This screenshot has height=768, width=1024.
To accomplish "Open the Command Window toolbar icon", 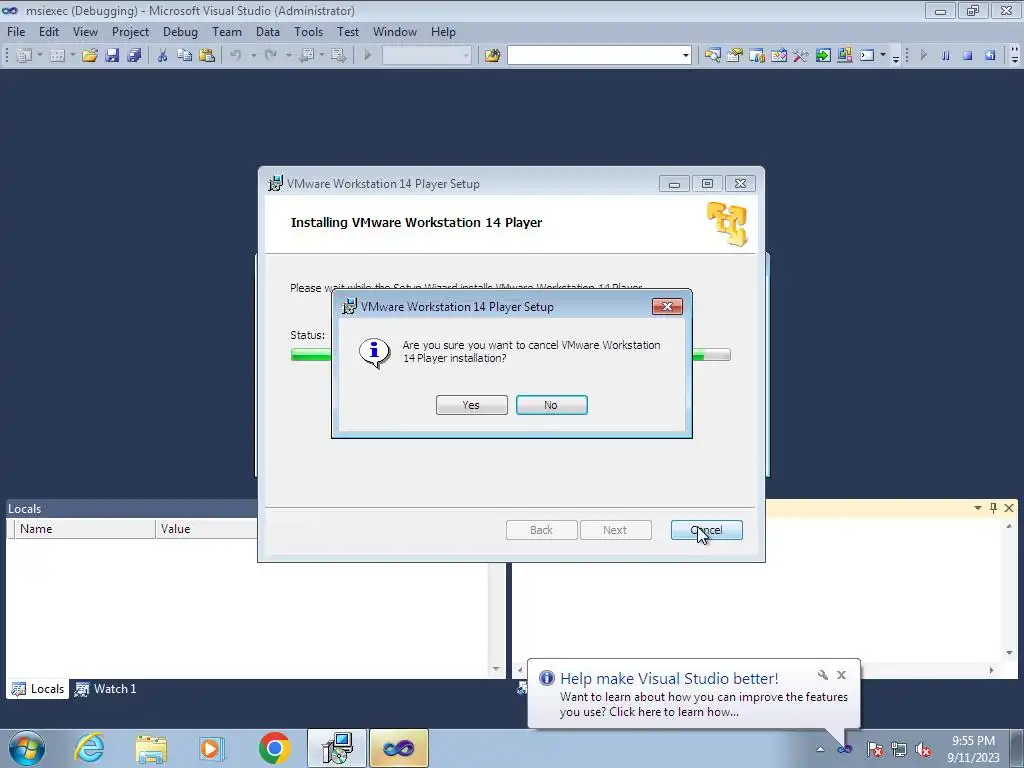I will tap(867, 56).
